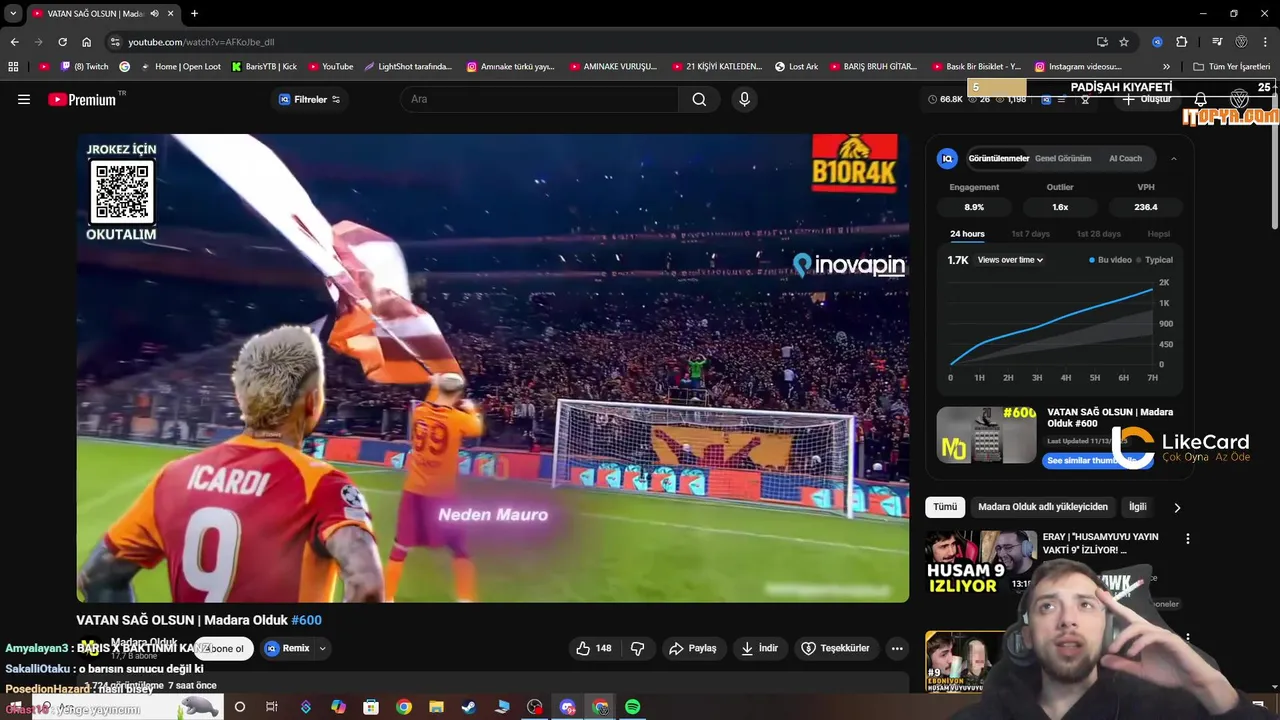Screen dimensions: 1280x720
Task: Open a new browser tab
Action: point(194,13)
